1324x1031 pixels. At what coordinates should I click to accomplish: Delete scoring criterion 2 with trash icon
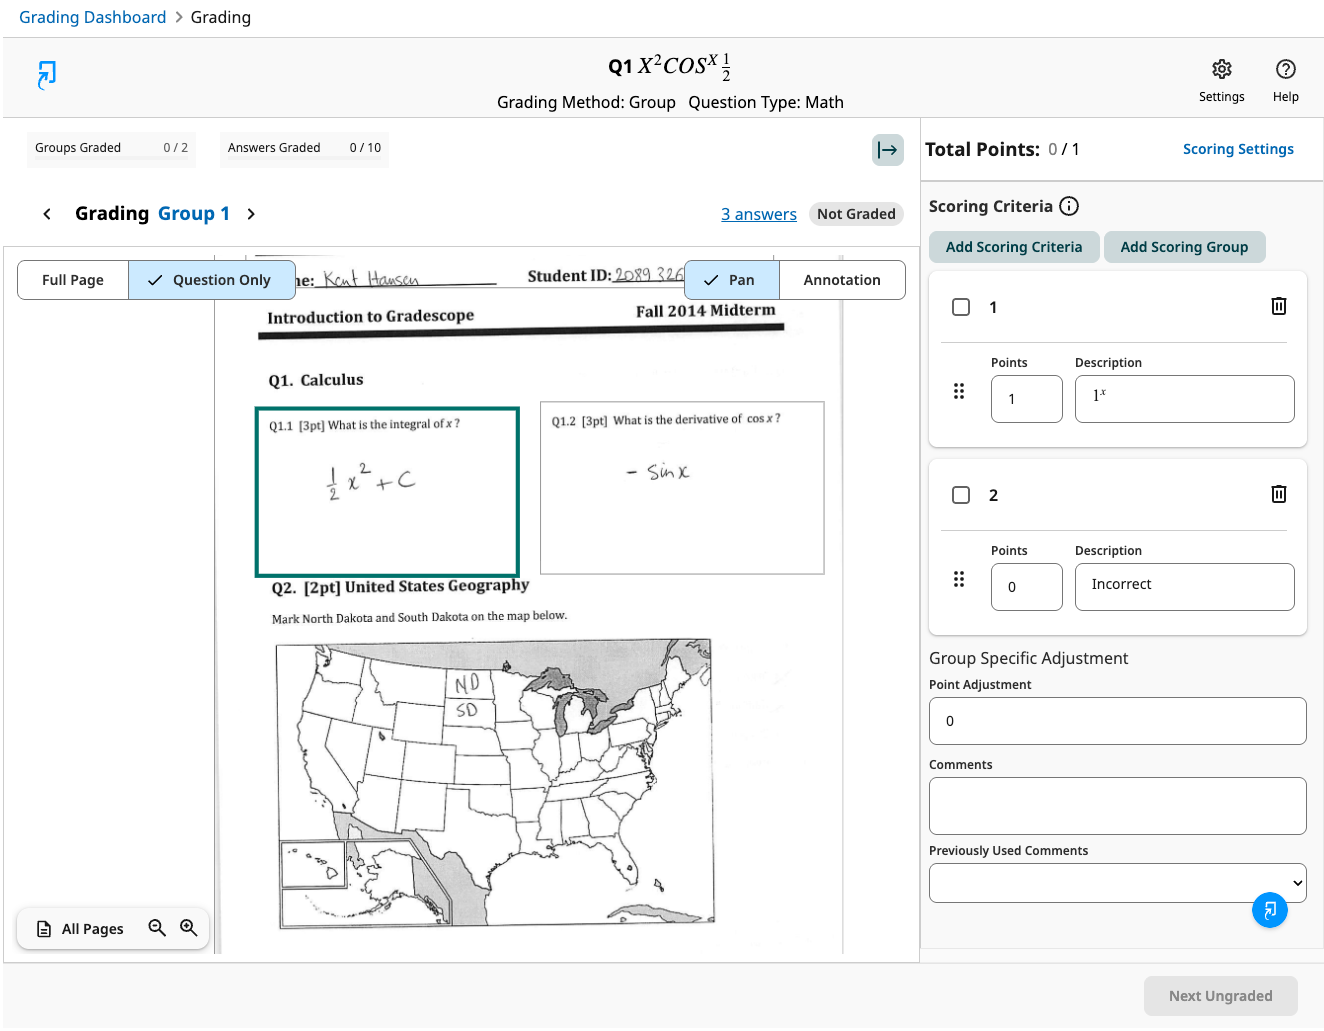click(1278, 494)
